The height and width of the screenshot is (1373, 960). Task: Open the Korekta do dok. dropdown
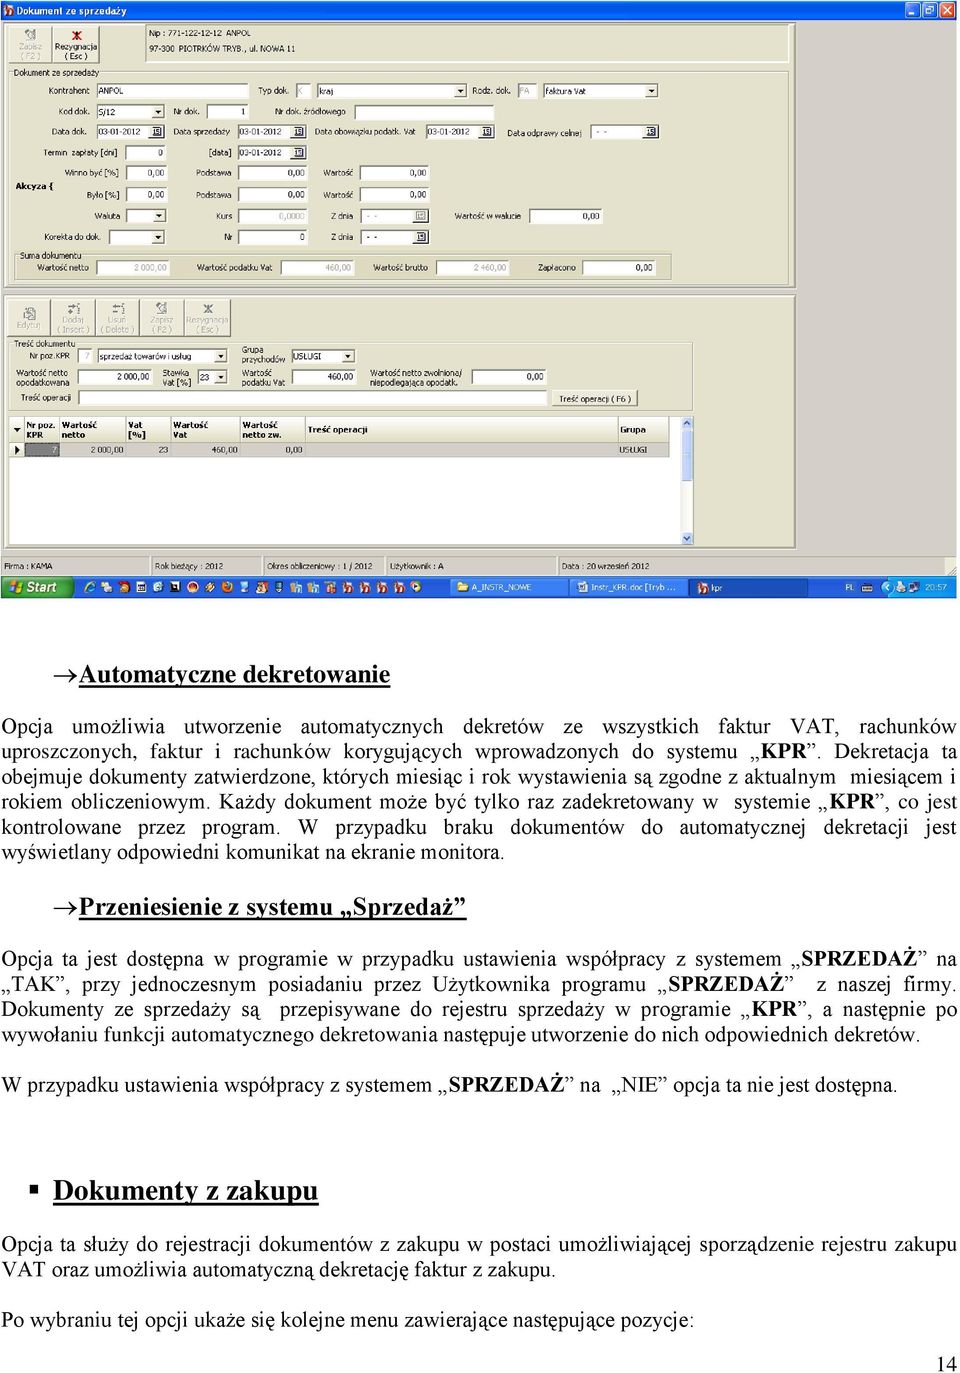[x=159, y=237]
